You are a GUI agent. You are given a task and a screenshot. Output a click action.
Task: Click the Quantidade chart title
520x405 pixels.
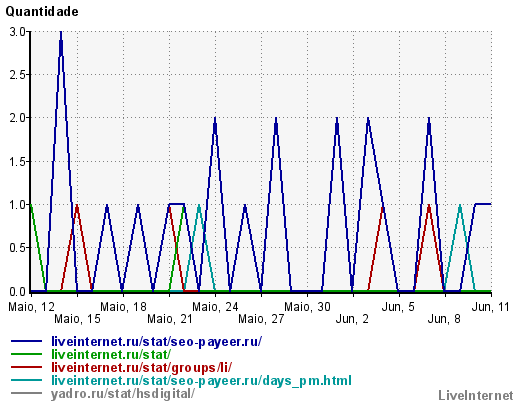coord(42,12)
